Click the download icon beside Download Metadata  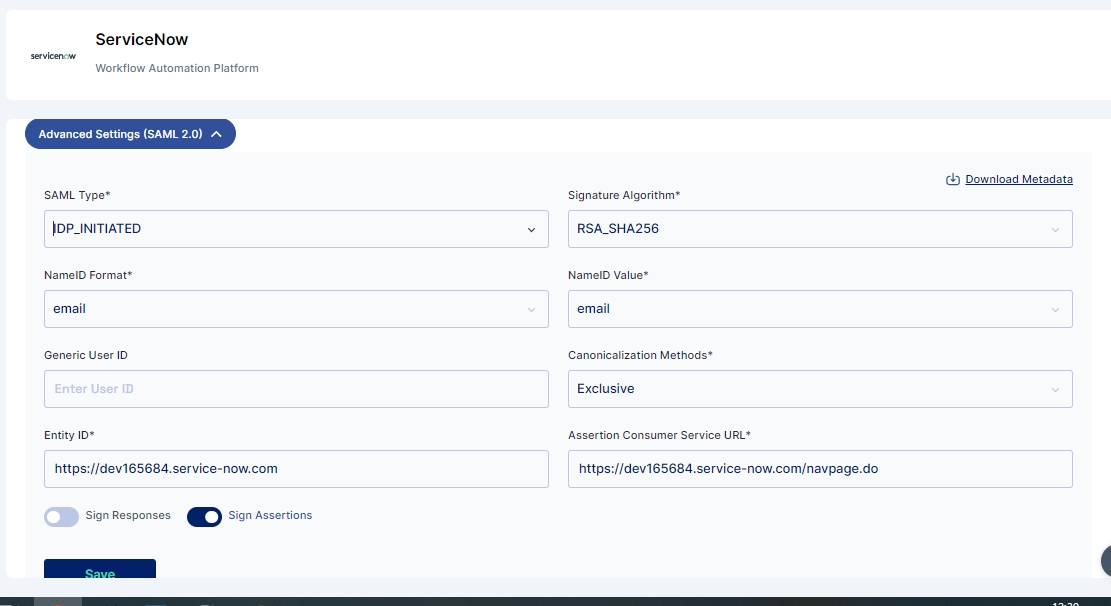click(x=953, y=179)
